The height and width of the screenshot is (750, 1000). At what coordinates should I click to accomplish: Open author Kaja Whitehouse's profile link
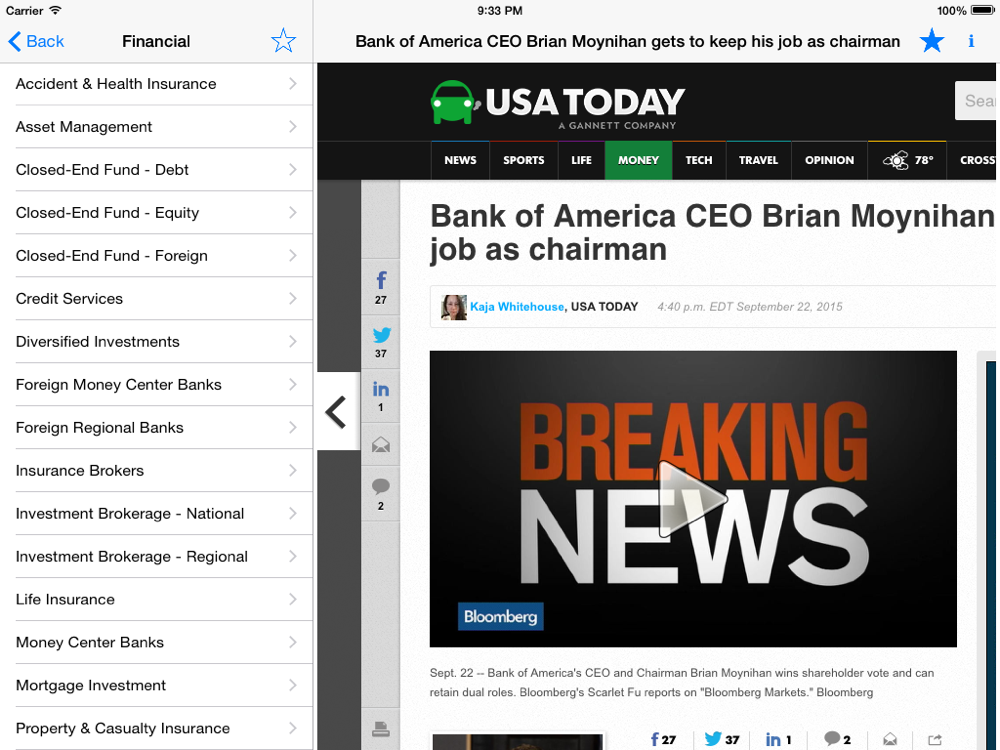point(517,307)
